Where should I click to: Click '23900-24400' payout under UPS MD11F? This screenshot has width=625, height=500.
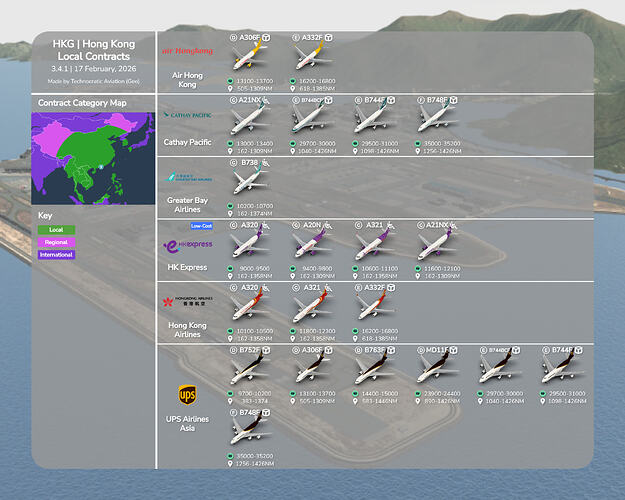[x=442, y=394]
